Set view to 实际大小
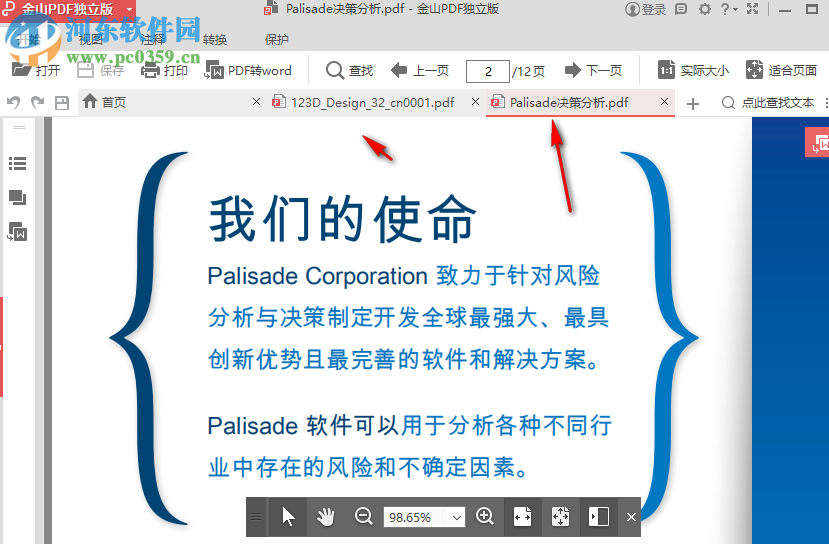 (x=693, y=70)
